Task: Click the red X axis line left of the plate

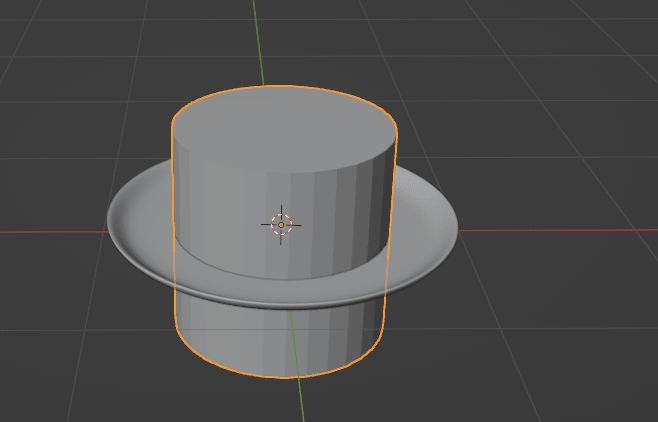Action: pos(50,232)
